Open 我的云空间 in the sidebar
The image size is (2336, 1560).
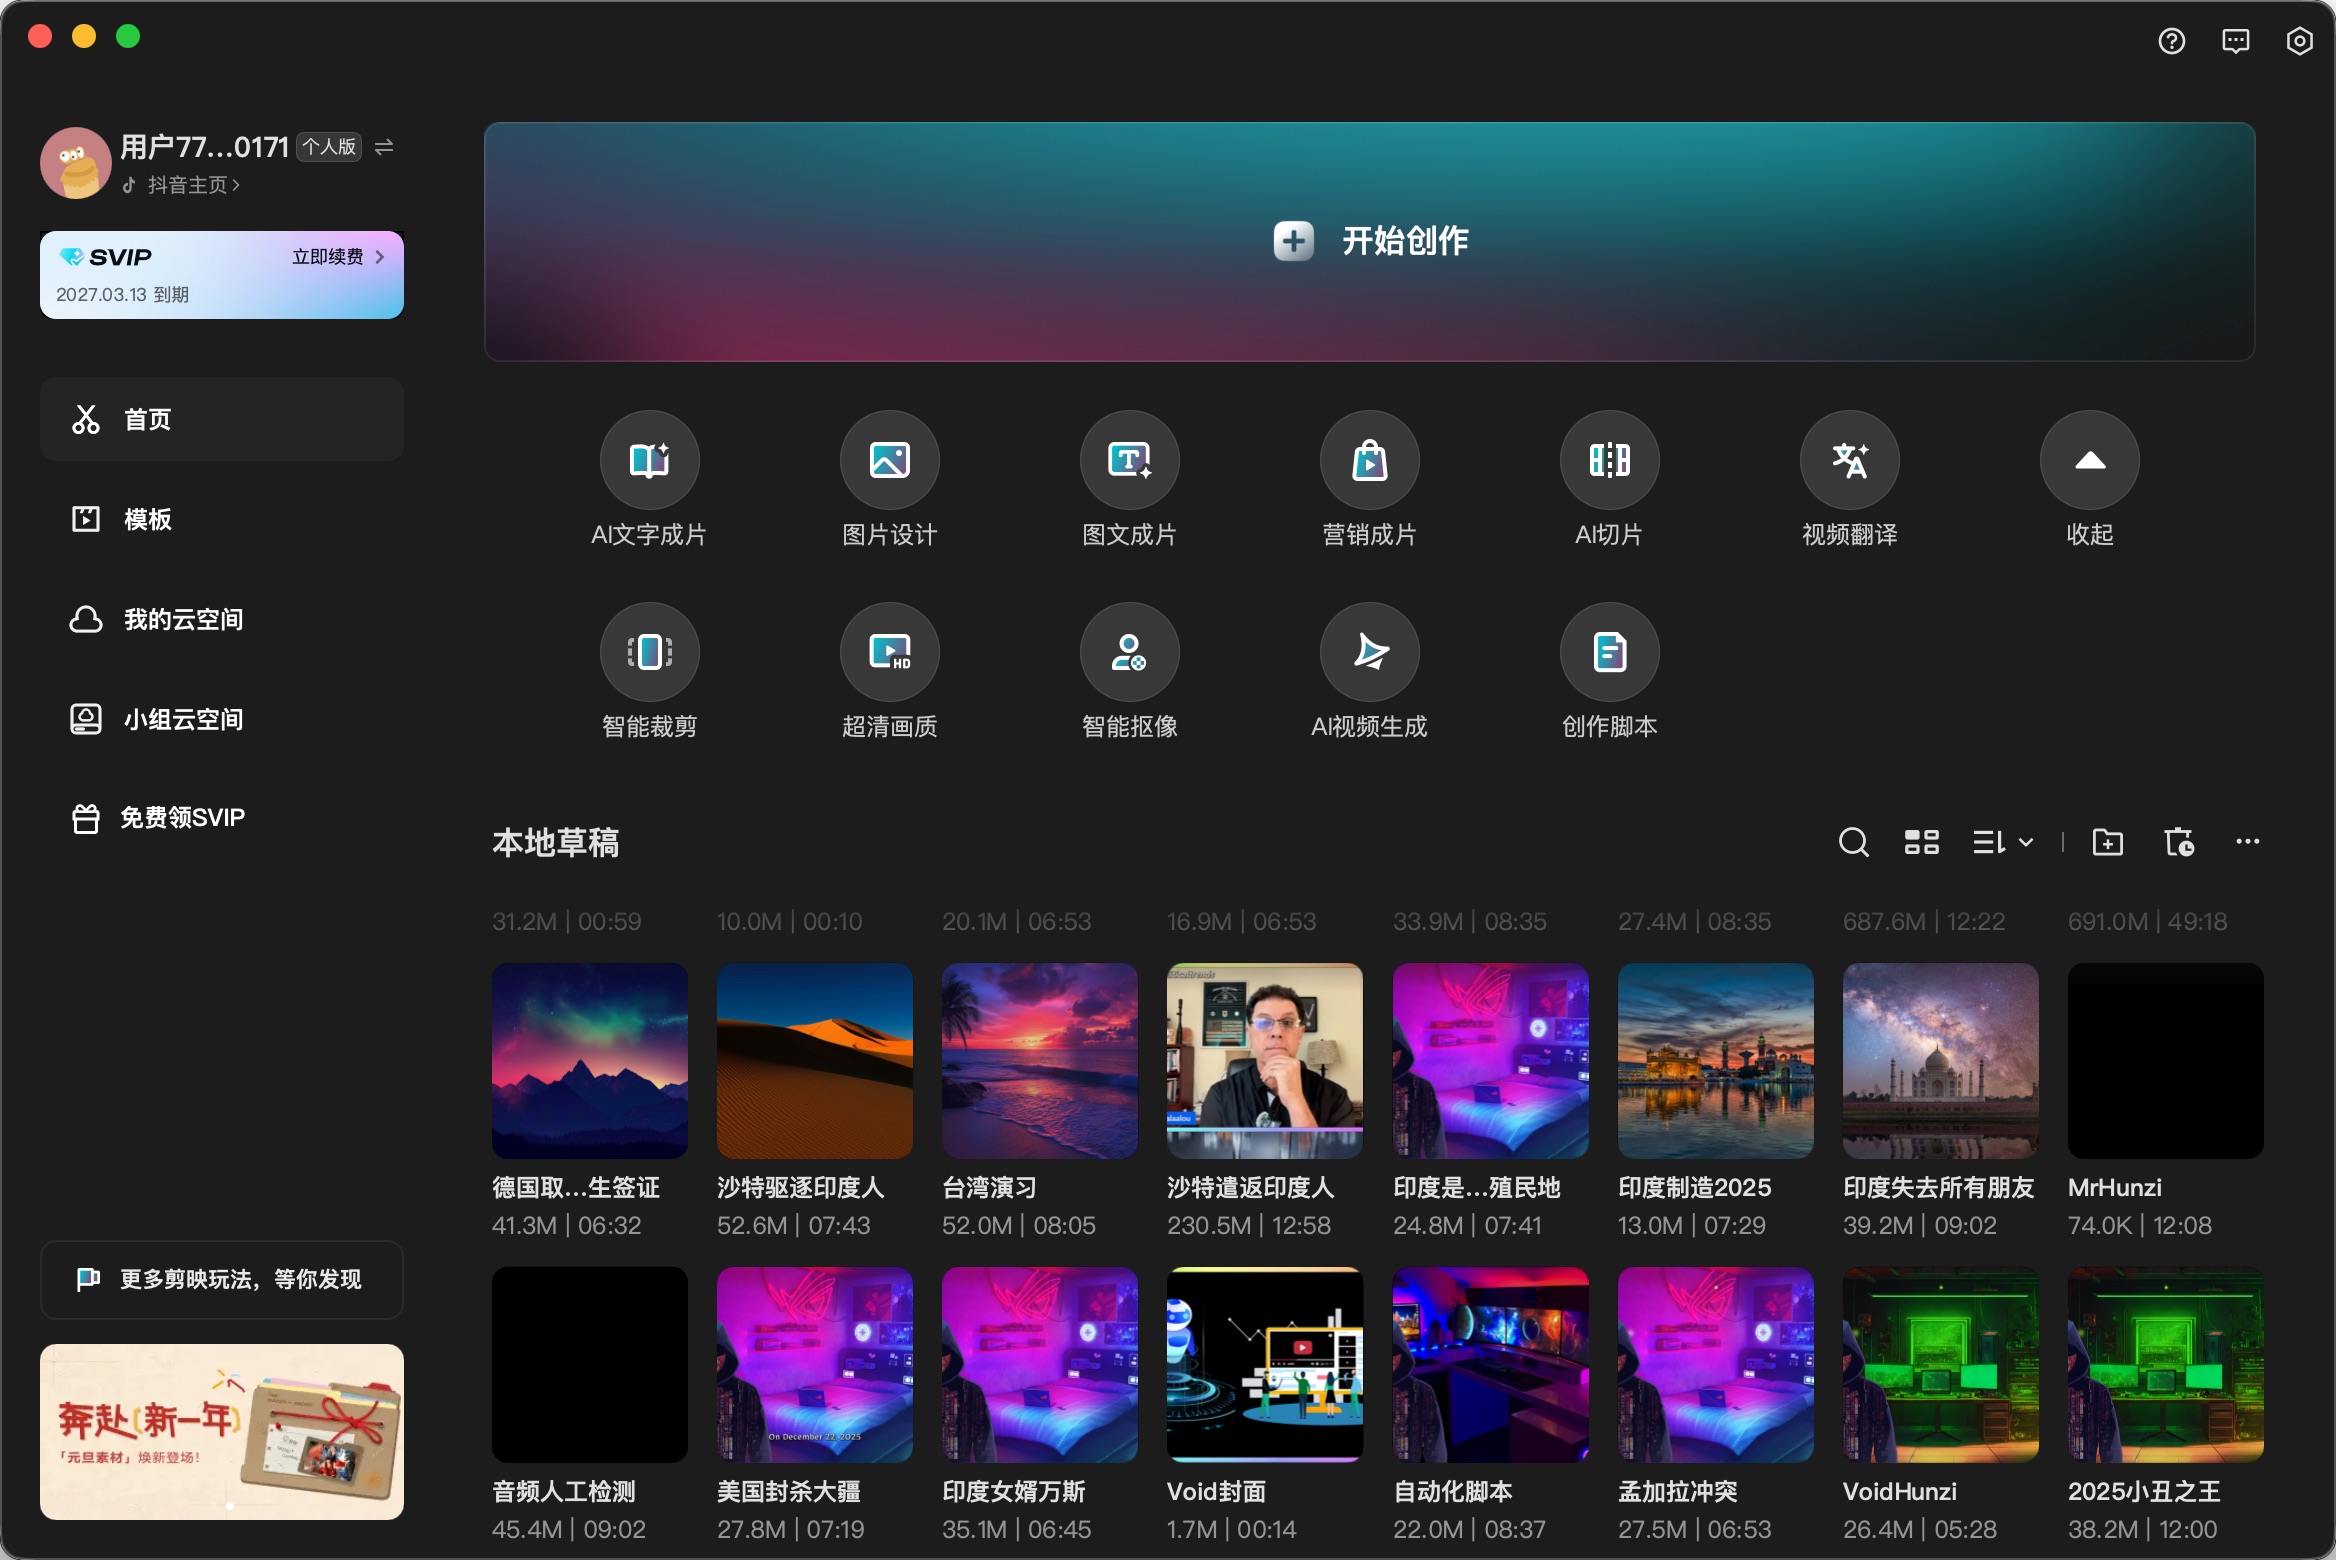coord(183,619)
